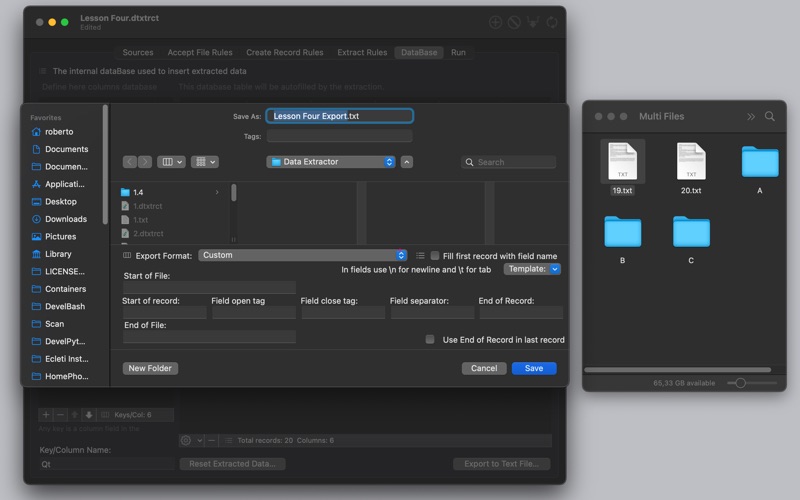Expand the Data Extractor location dropdown

coord(333,162)
